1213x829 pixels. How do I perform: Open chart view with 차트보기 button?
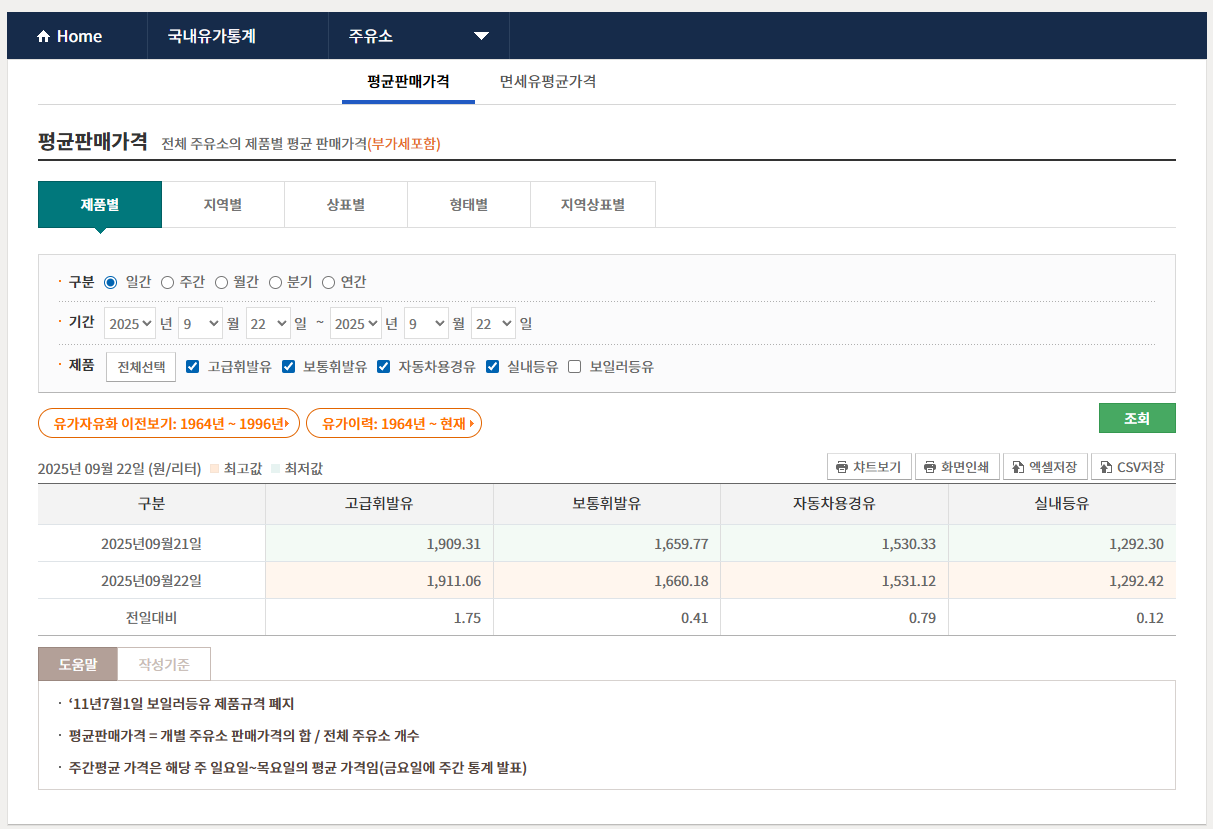pyautogui.click(x=868, y=467)
